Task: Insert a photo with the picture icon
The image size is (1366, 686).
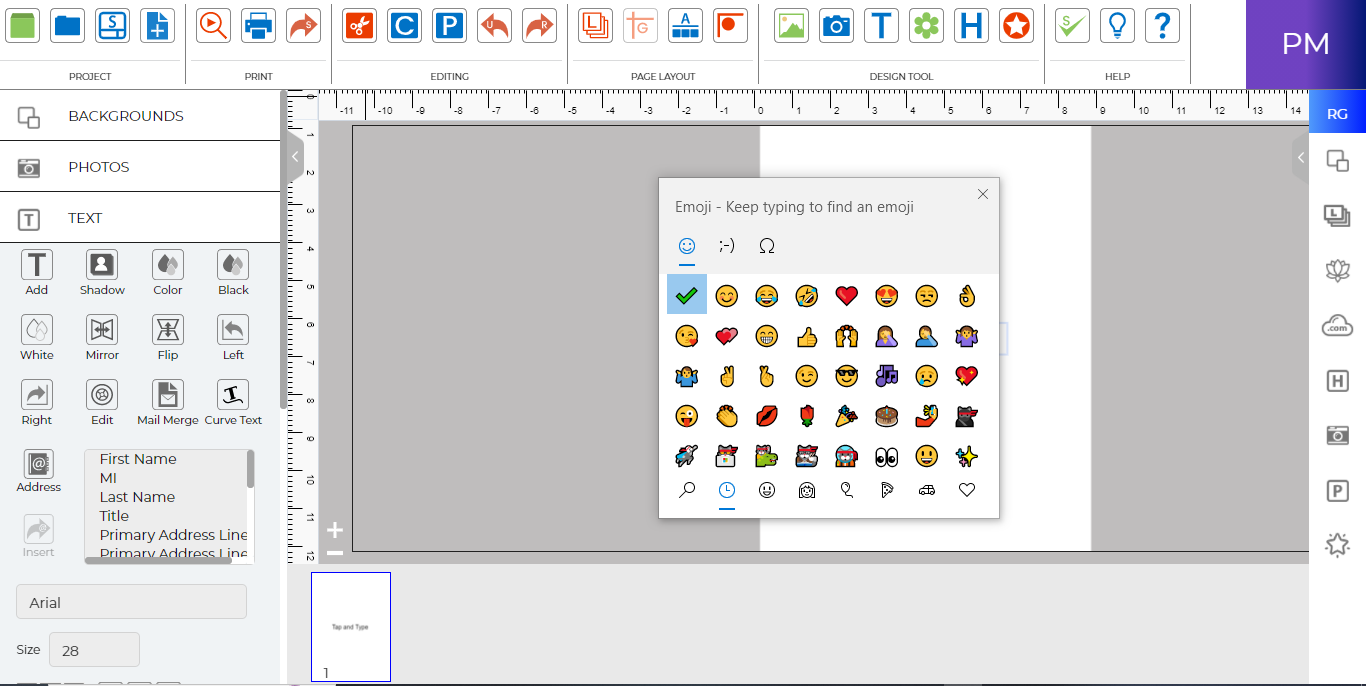Action: click(791, 25)
